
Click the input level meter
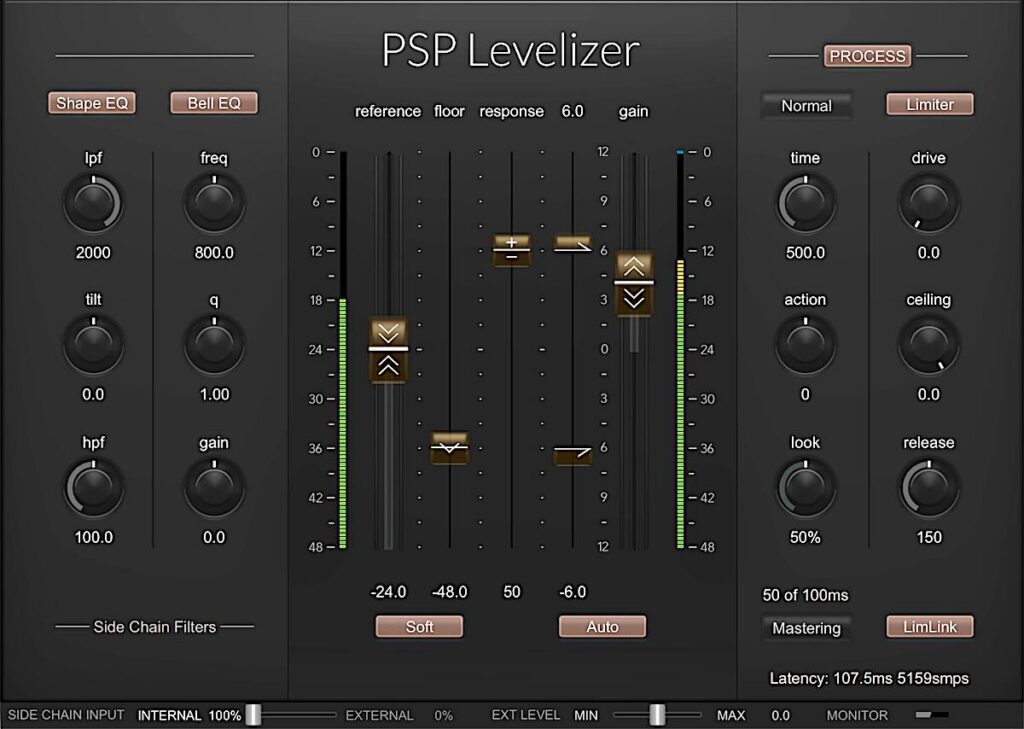click(x=343, y=349)
